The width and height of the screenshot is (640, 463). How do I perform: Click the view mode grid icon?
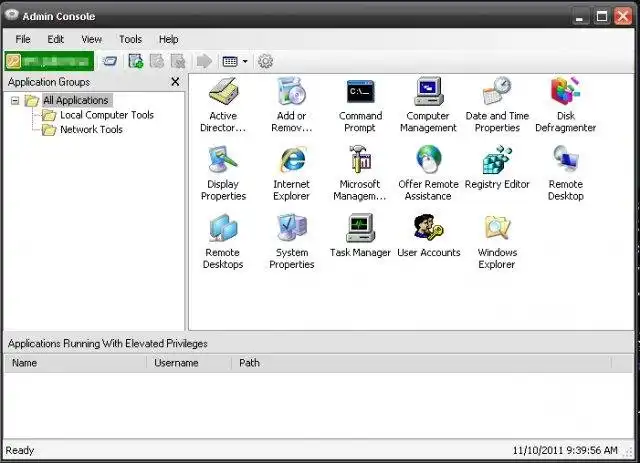(x=230, y=62)
